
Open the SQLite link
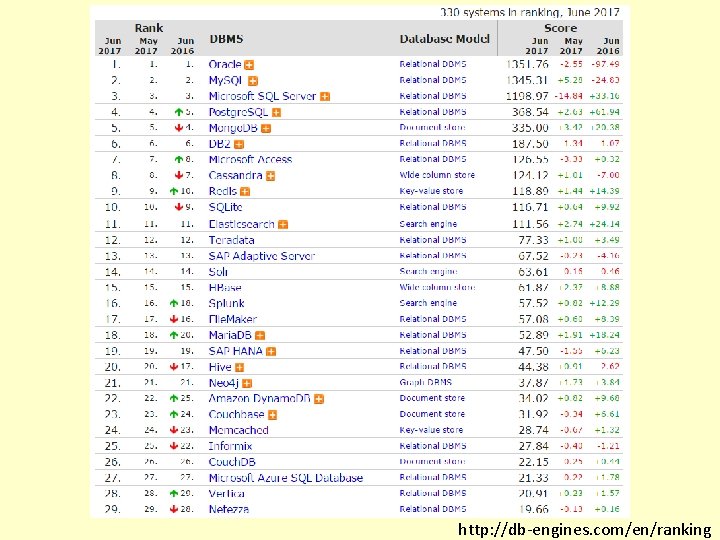point(225,207)
